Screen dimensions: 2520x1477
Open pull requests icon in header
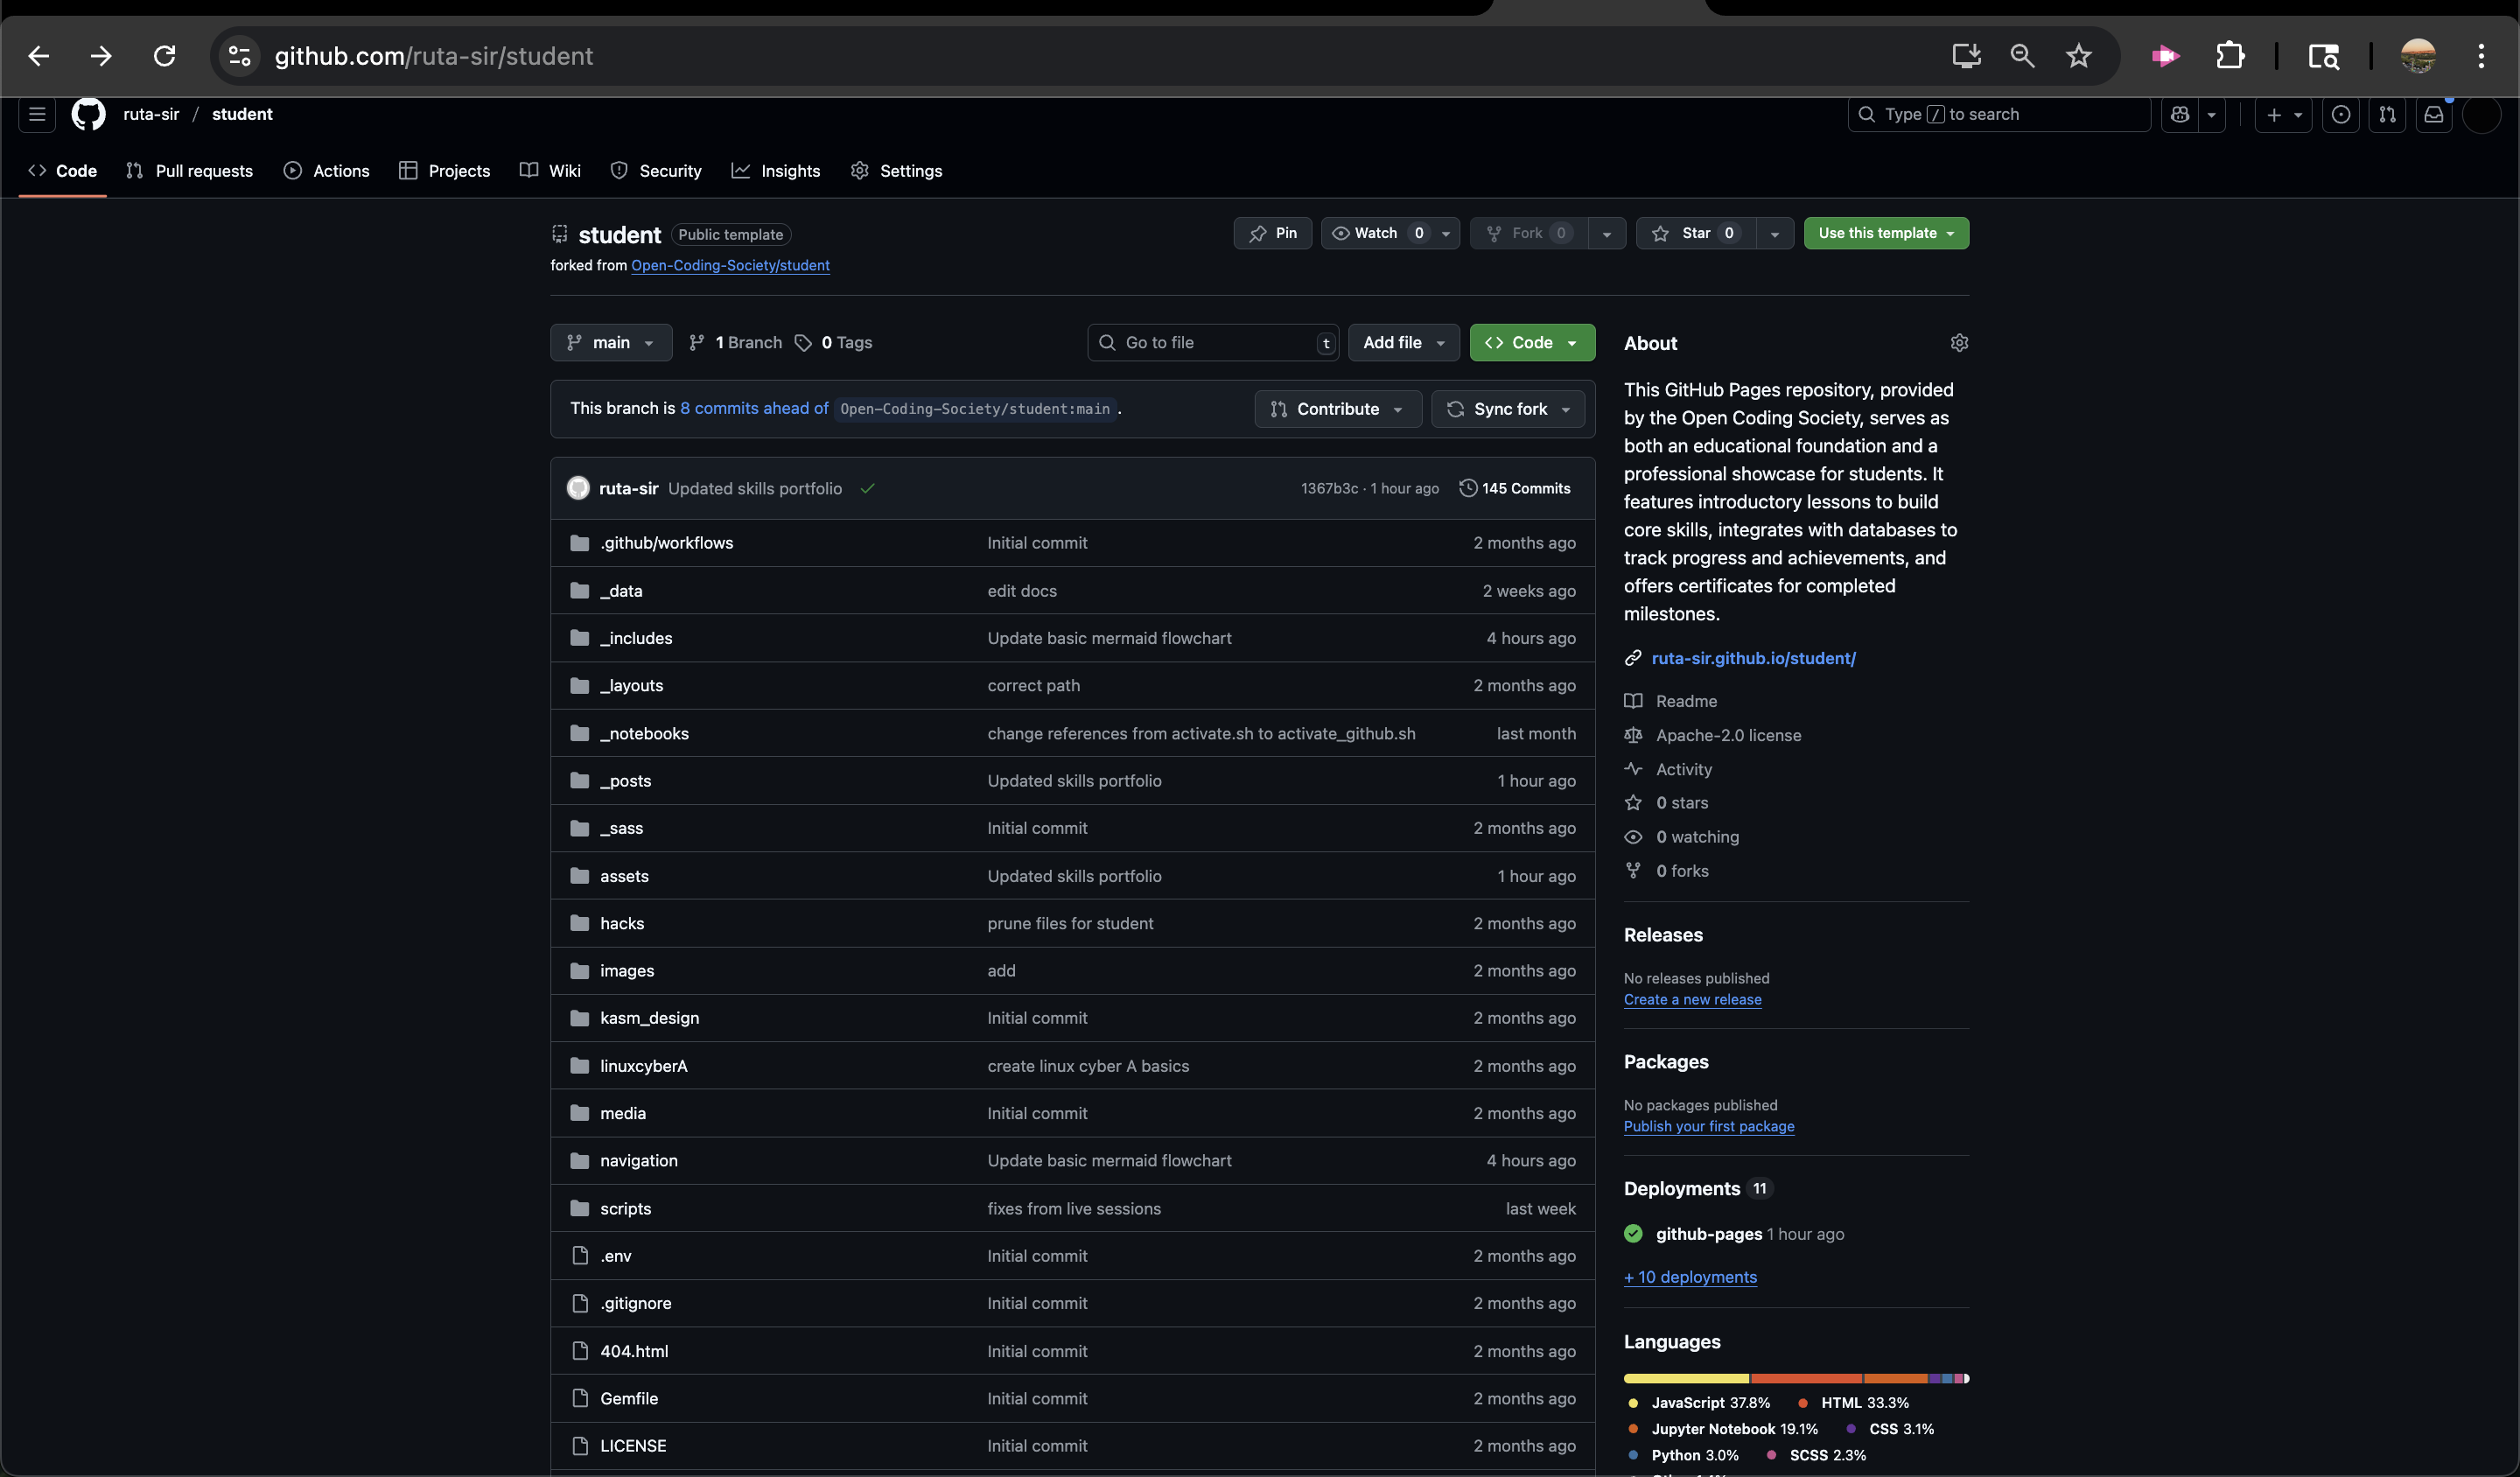point(2388,115)
